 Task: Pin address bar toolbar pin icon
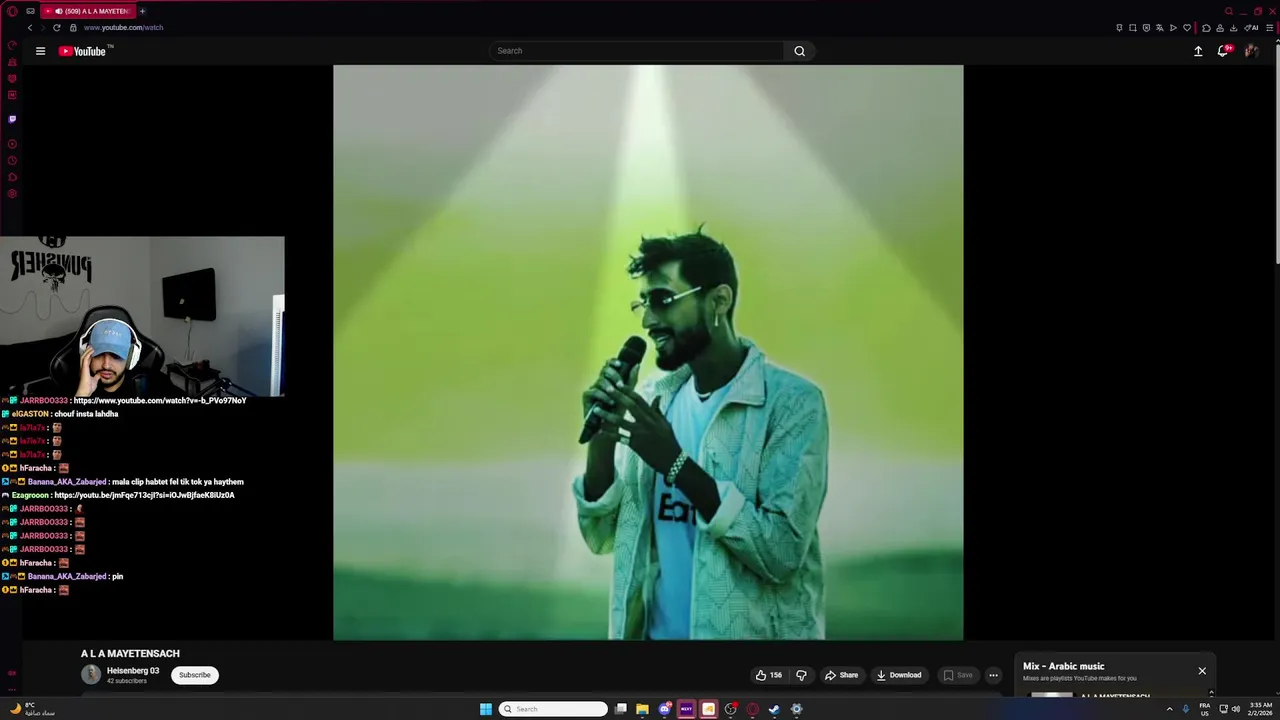click(1119, 28)
